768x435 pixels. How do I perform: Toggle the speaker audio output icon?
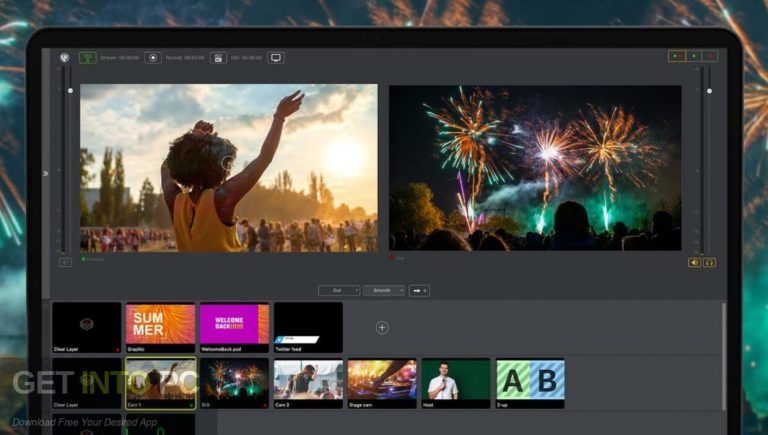click(695, 263)
